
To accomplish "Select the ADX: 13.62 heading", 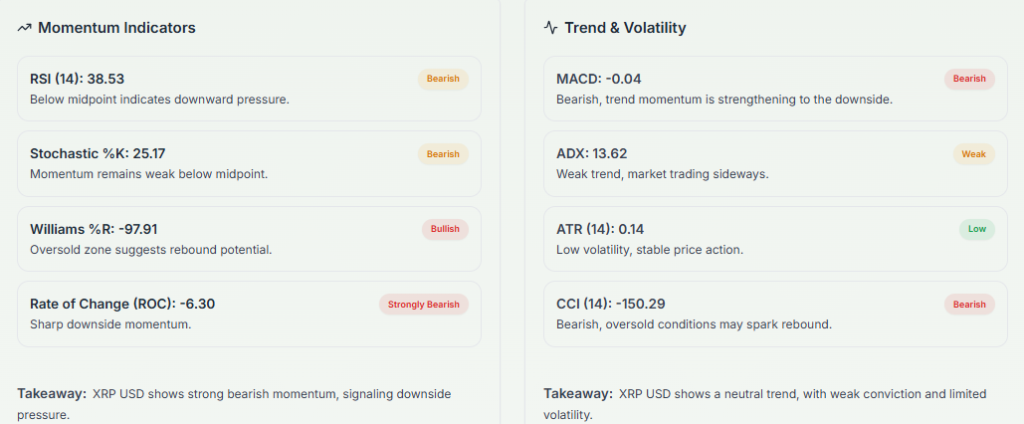I will pyautogui.click(x=592, y=154).
